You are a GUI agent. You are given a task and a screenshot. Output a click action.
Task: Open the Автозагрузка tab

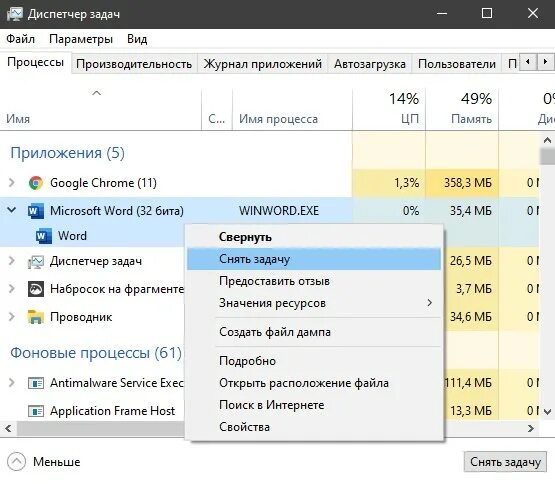point(370,64)
